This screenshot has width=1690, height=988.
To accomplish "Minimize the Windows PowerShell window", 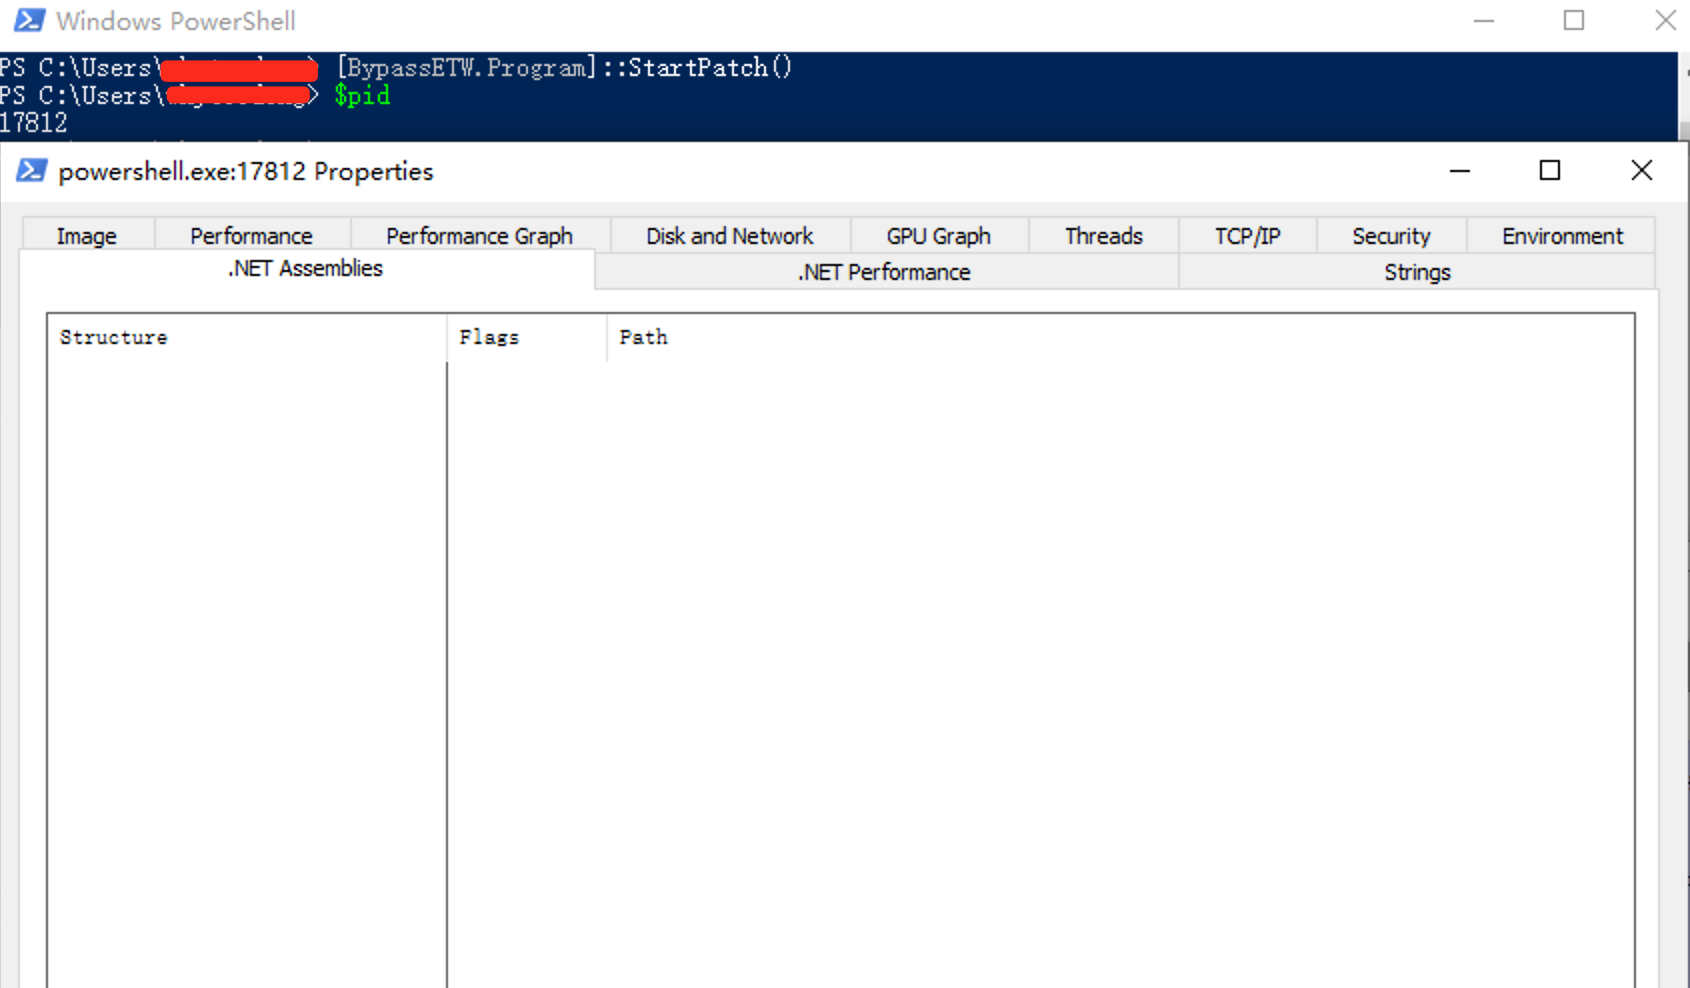I will point(1484,21).
